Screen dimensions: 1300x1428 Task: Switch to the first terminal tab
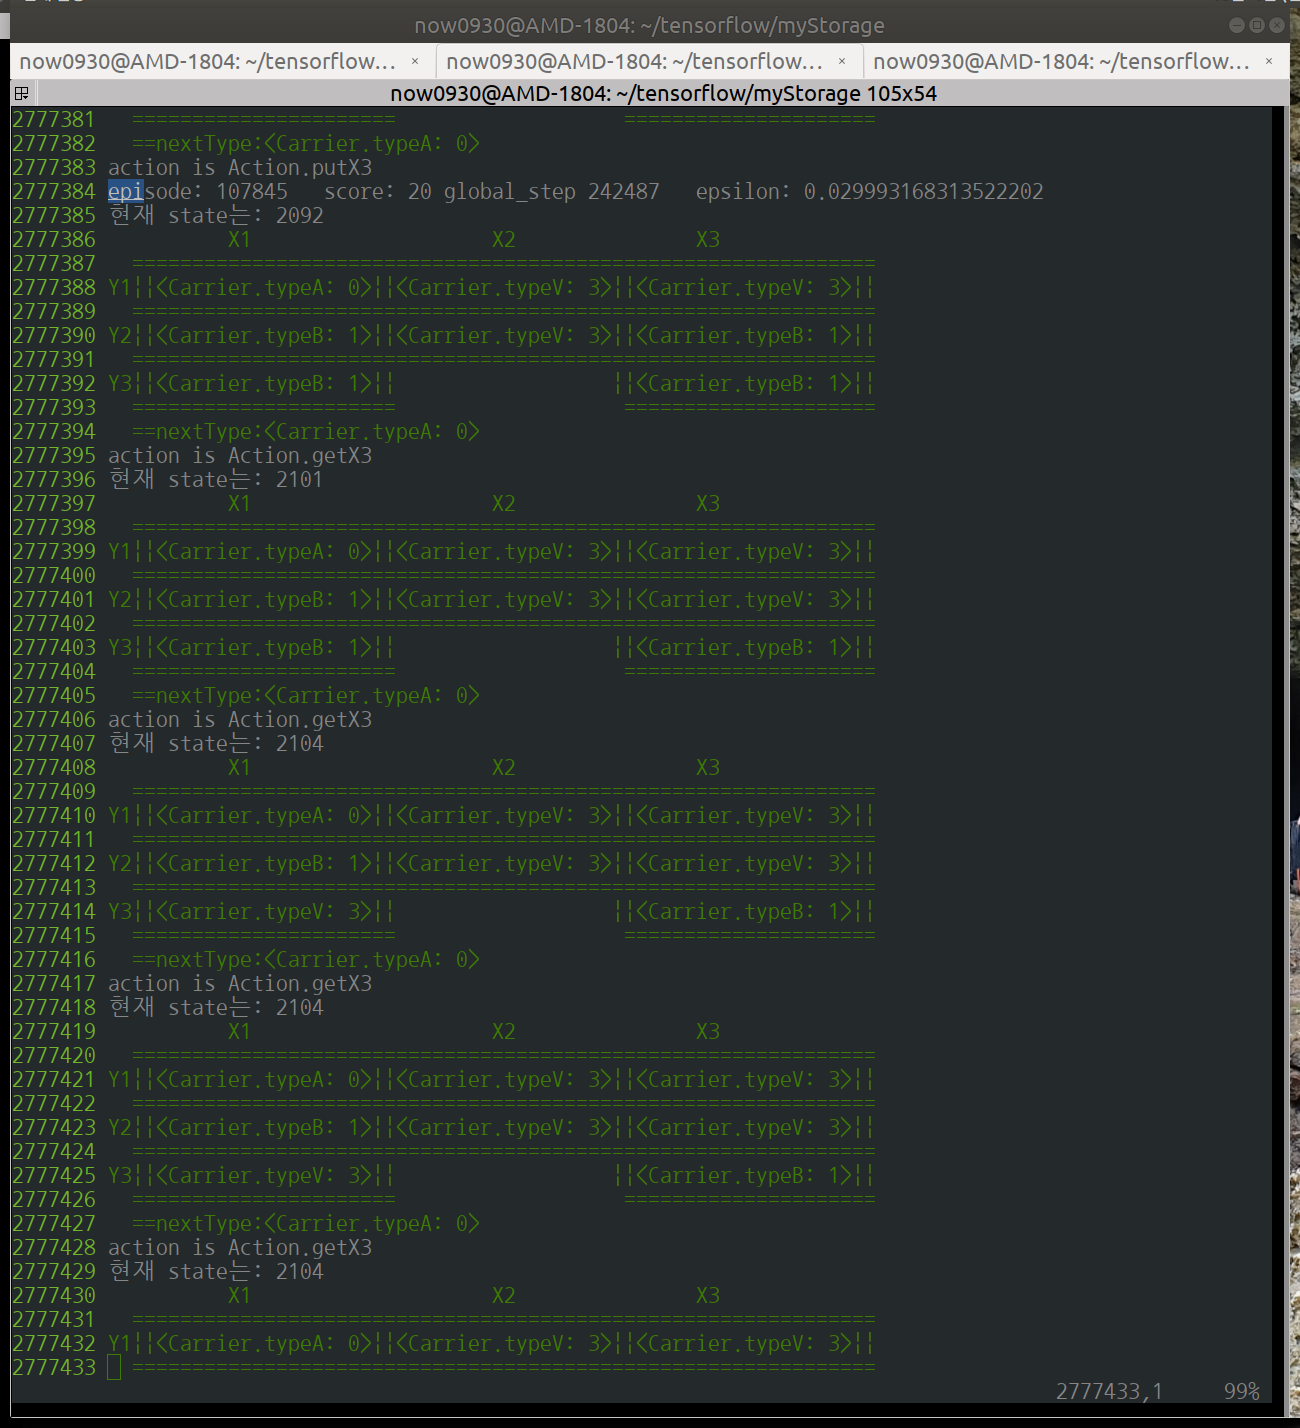(x=208, y=62)
